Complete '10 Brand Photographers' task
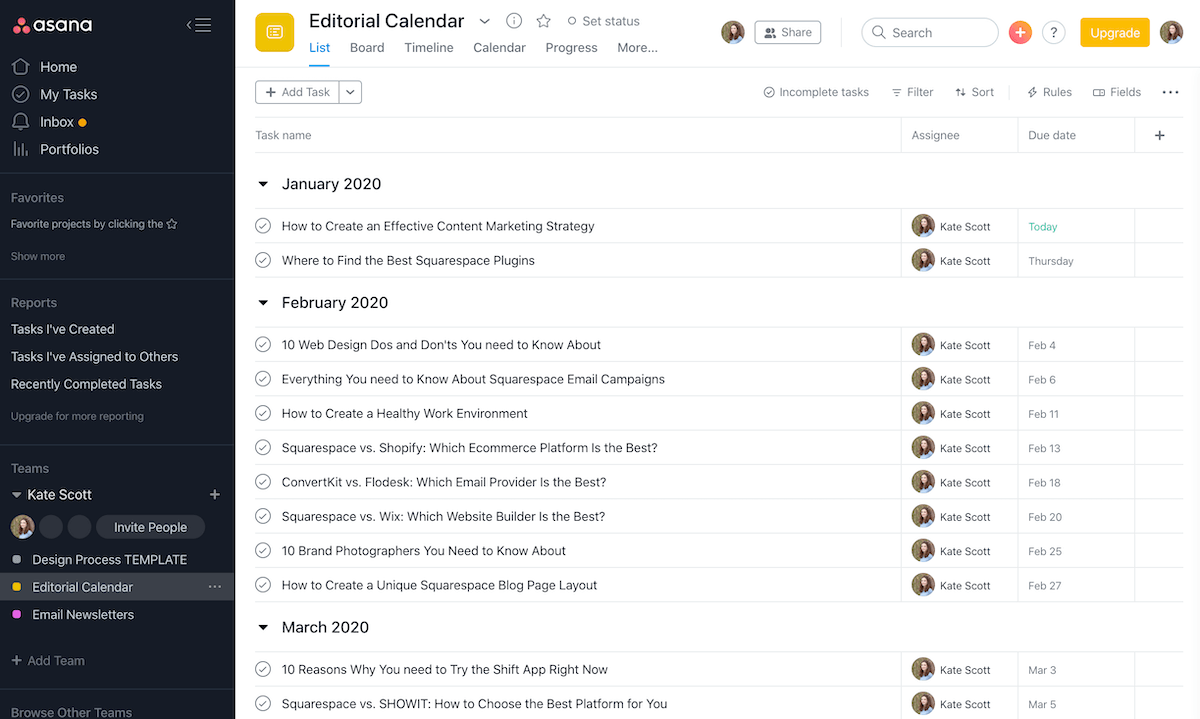Screen dimensions: 1200x719 (x=263, y=551)
